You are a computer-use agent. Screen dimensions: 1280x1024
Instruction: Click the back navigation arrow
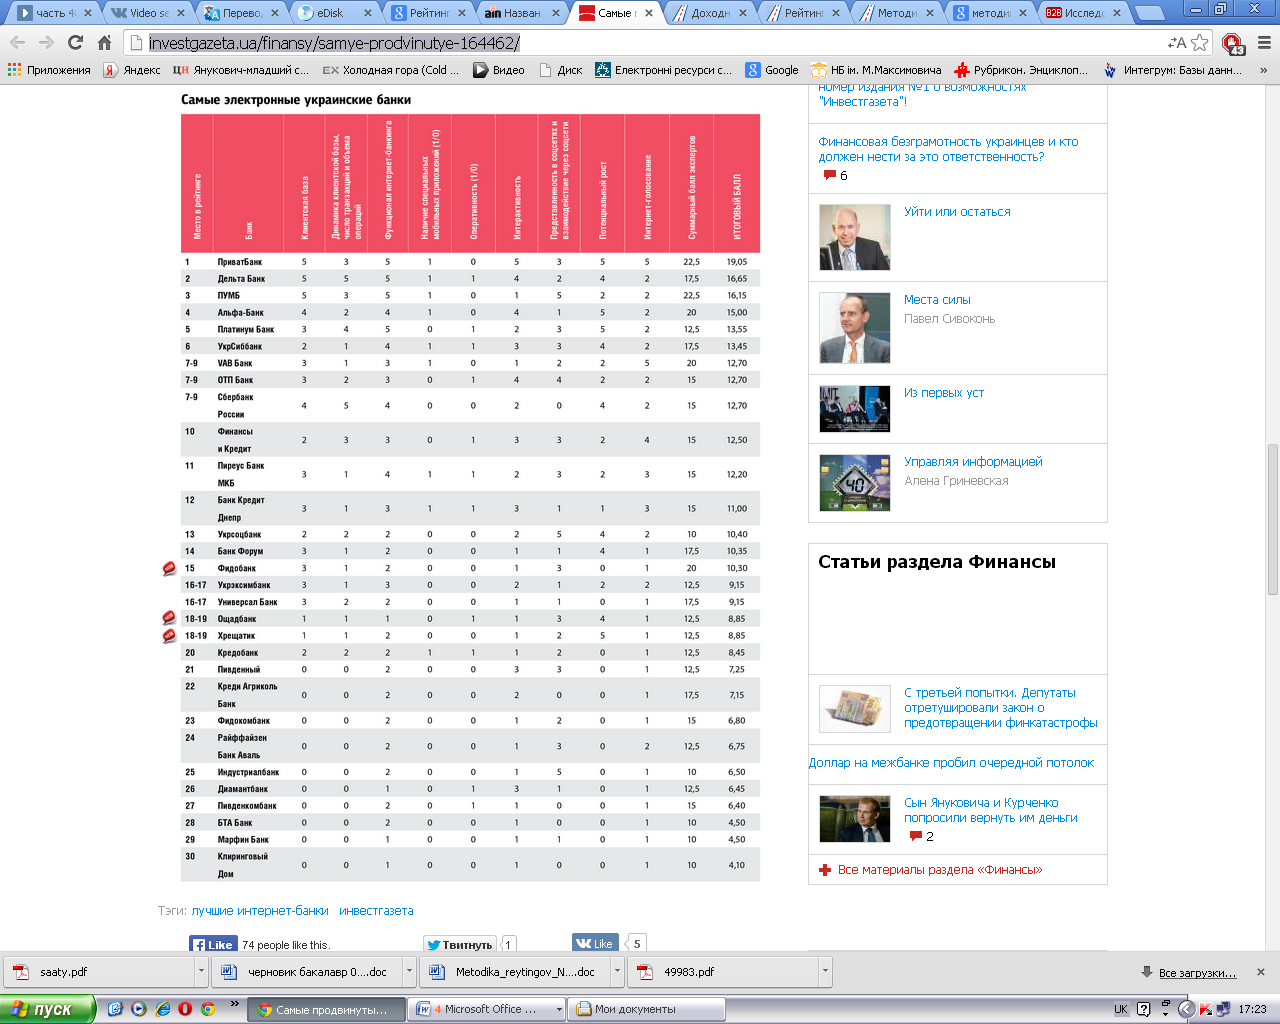tap(17, 42)
